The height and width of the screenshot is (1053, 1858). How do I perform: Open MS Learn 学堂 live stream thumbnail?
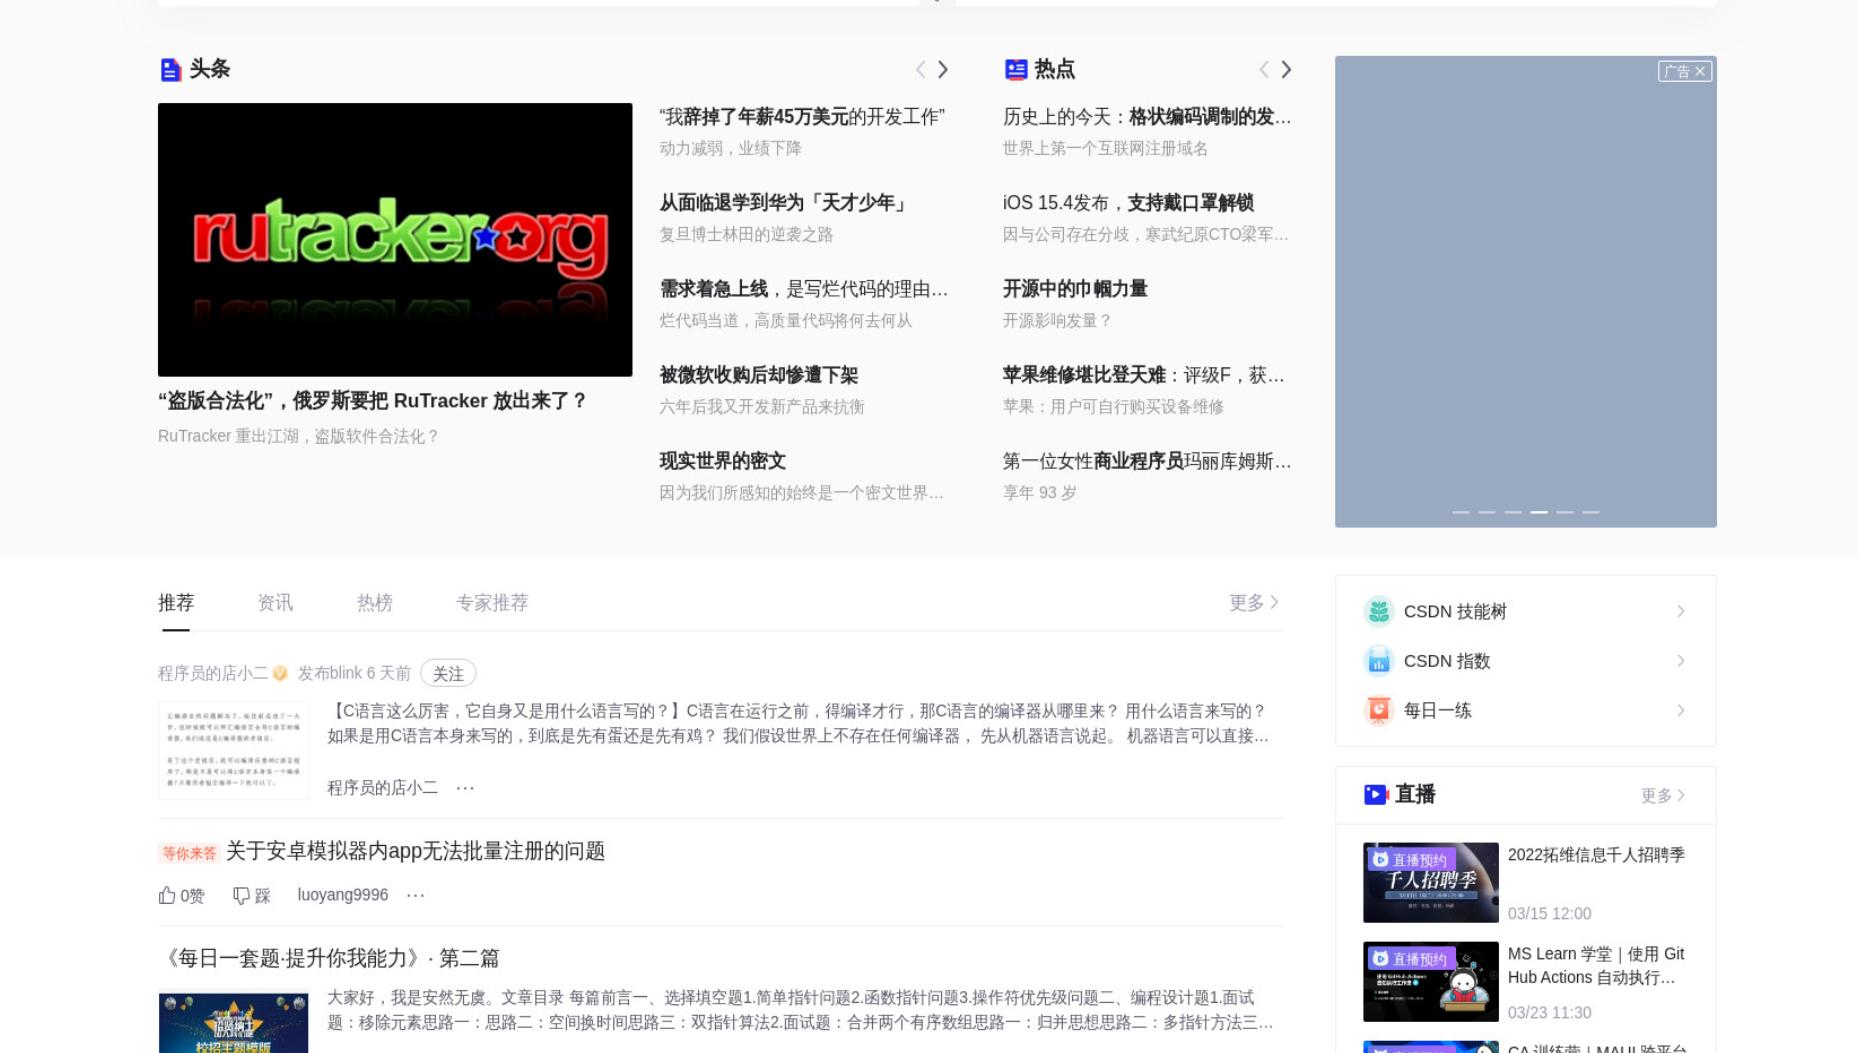pyautogui.click(x=1431, y=981)
